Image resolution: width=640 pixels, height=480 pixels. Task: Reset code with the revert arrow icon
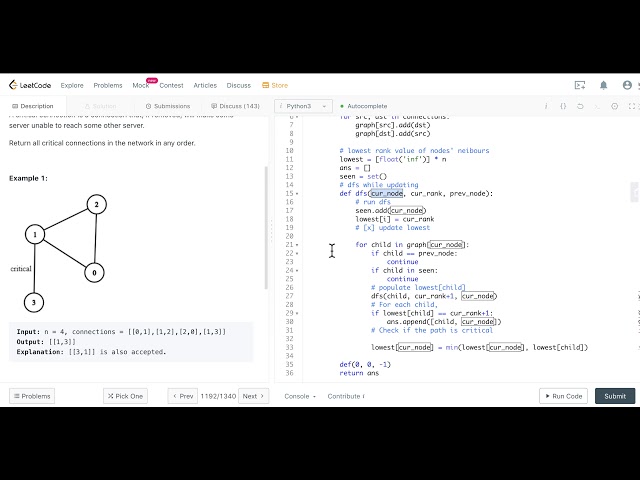pos(580,106)
